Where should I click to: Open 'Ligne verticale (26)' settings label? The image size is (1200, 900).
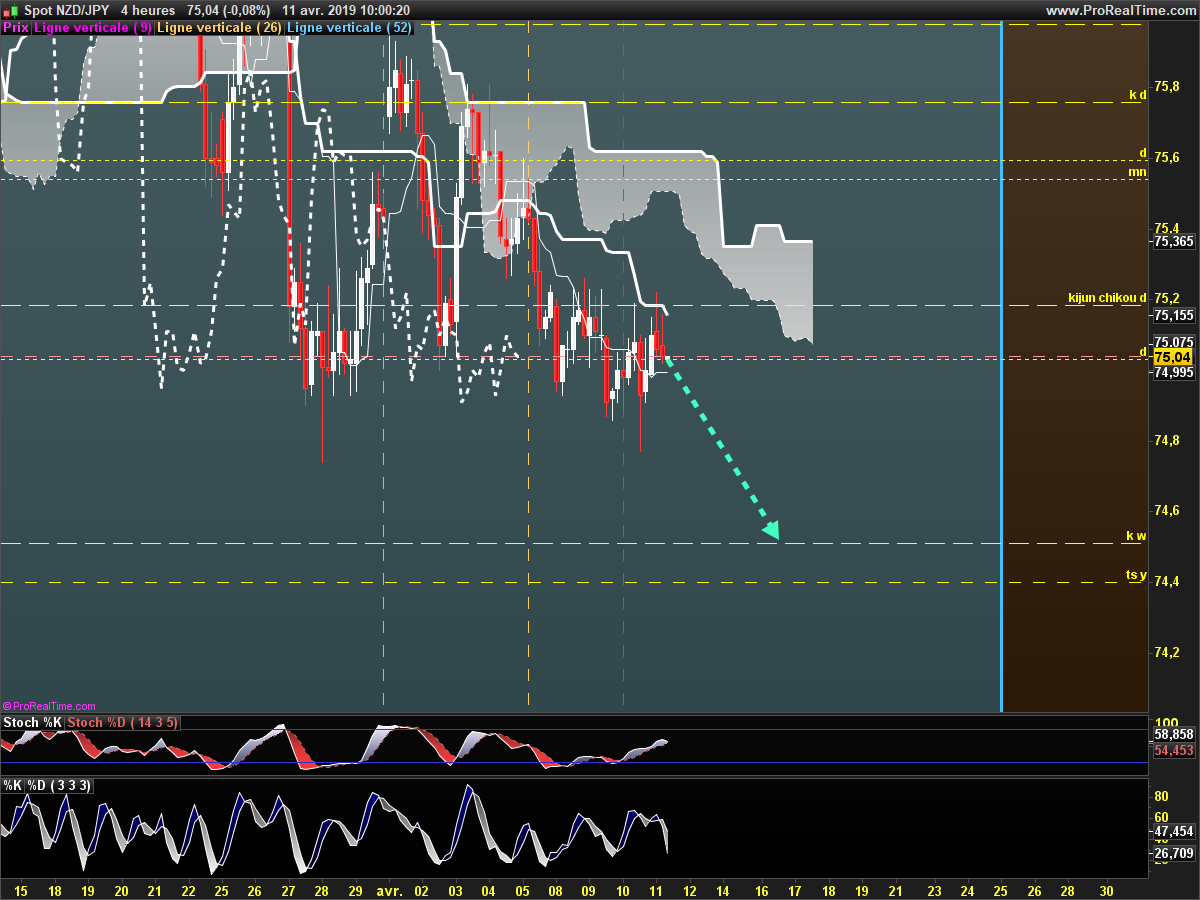[220, 28]
